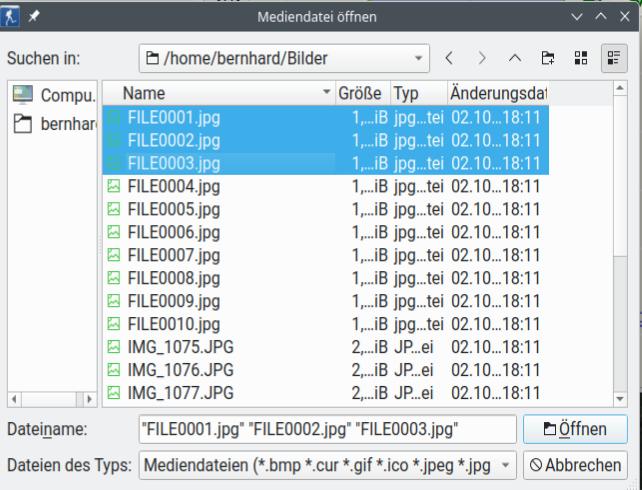Select FILE0007.jpg in the list

(326, 255)
